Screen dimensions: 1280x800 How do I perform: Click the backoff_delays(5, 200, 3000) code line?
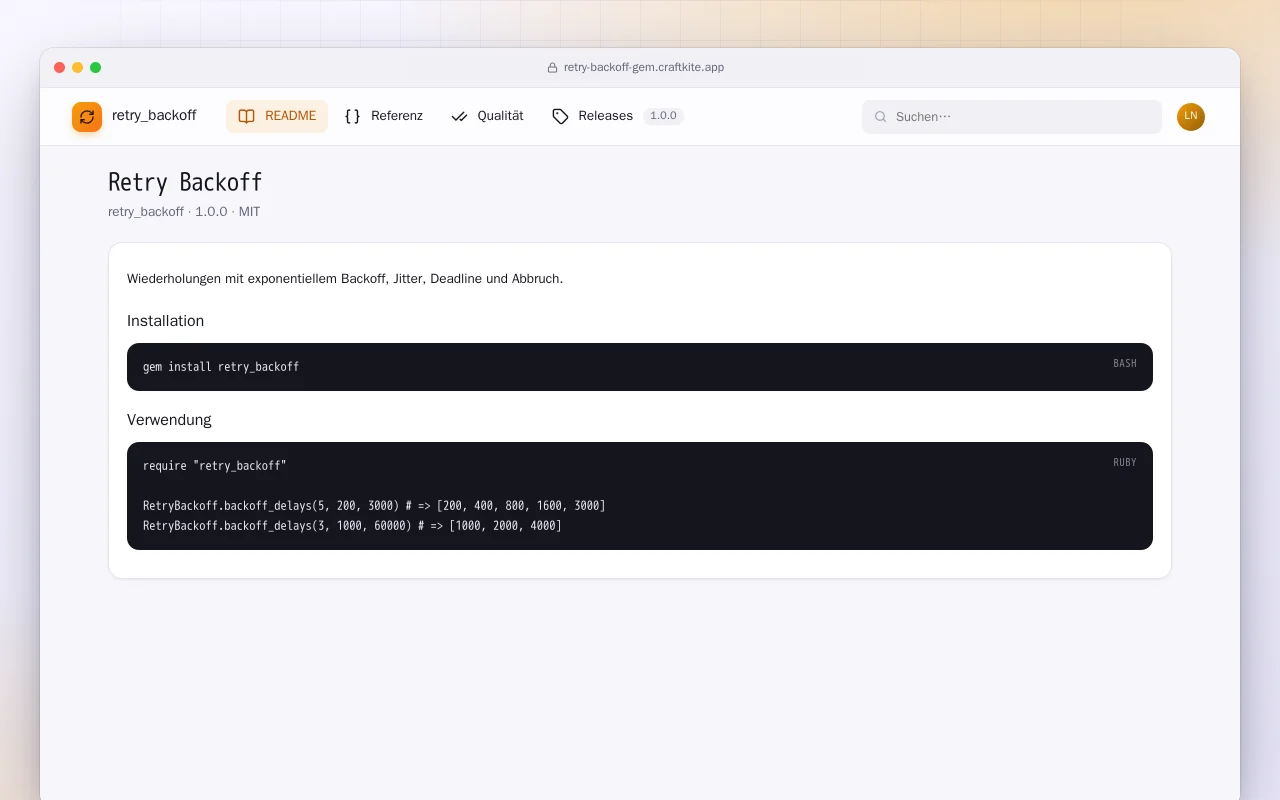374,506
